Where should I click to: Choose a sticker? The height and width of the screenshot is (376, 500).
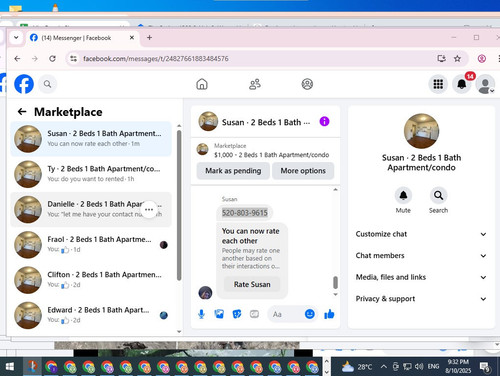pos(237,314)
